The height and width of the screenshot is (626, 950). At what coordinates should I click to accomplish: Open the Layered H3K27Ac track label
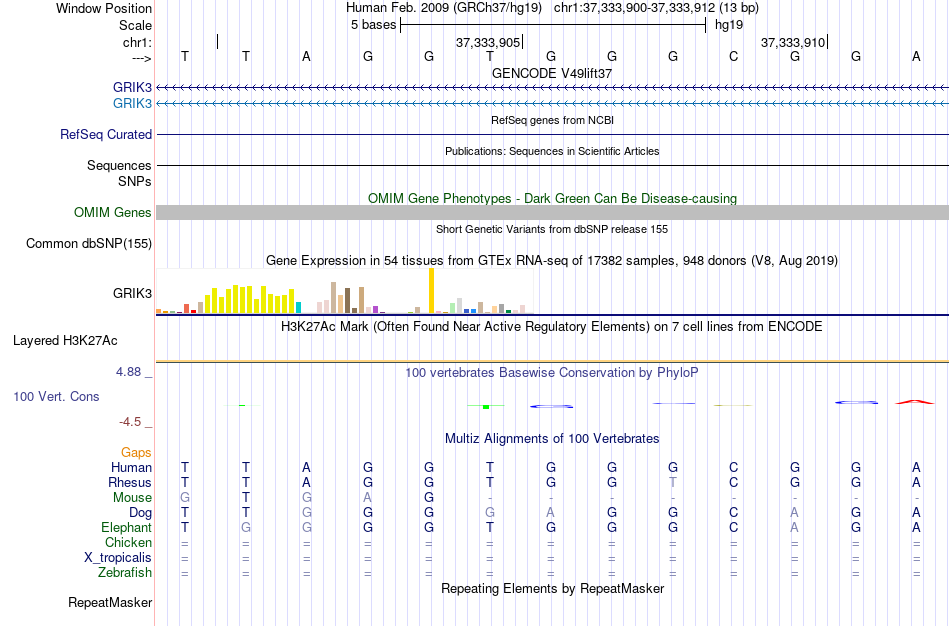65,341
